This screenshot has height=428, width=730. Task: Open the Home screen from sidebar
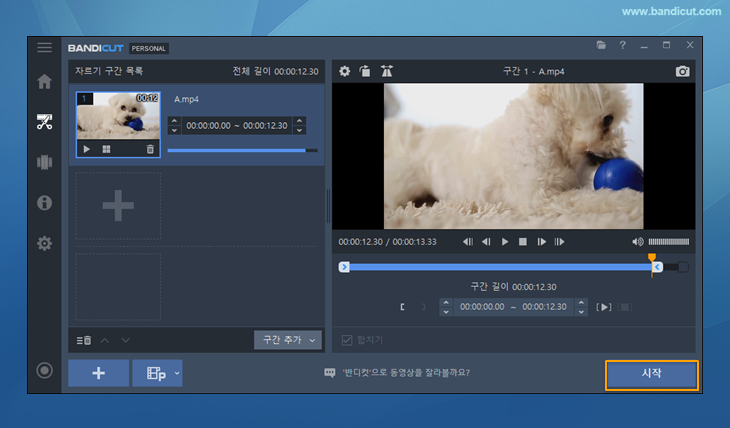tap(44, 82)
